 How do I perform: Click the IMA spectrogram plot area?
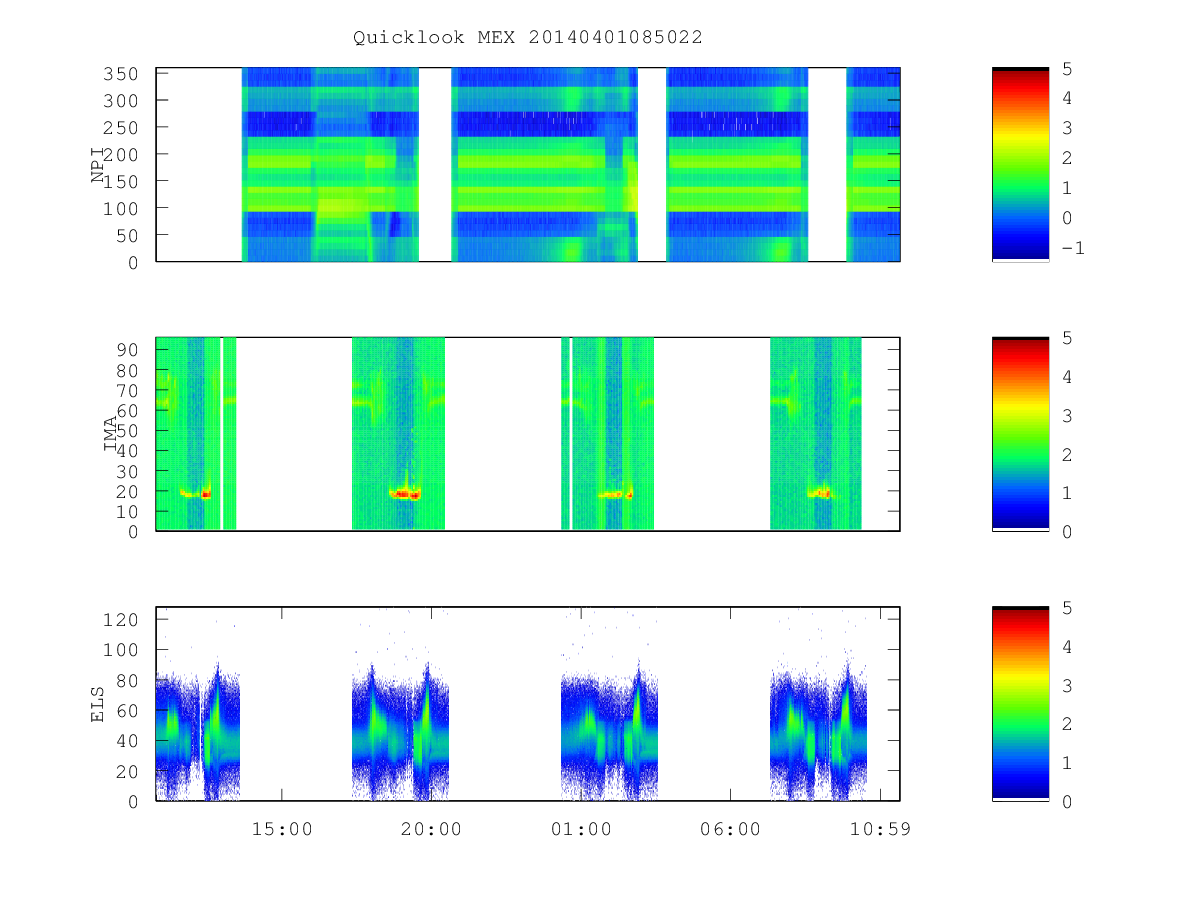tap(528, 434)
